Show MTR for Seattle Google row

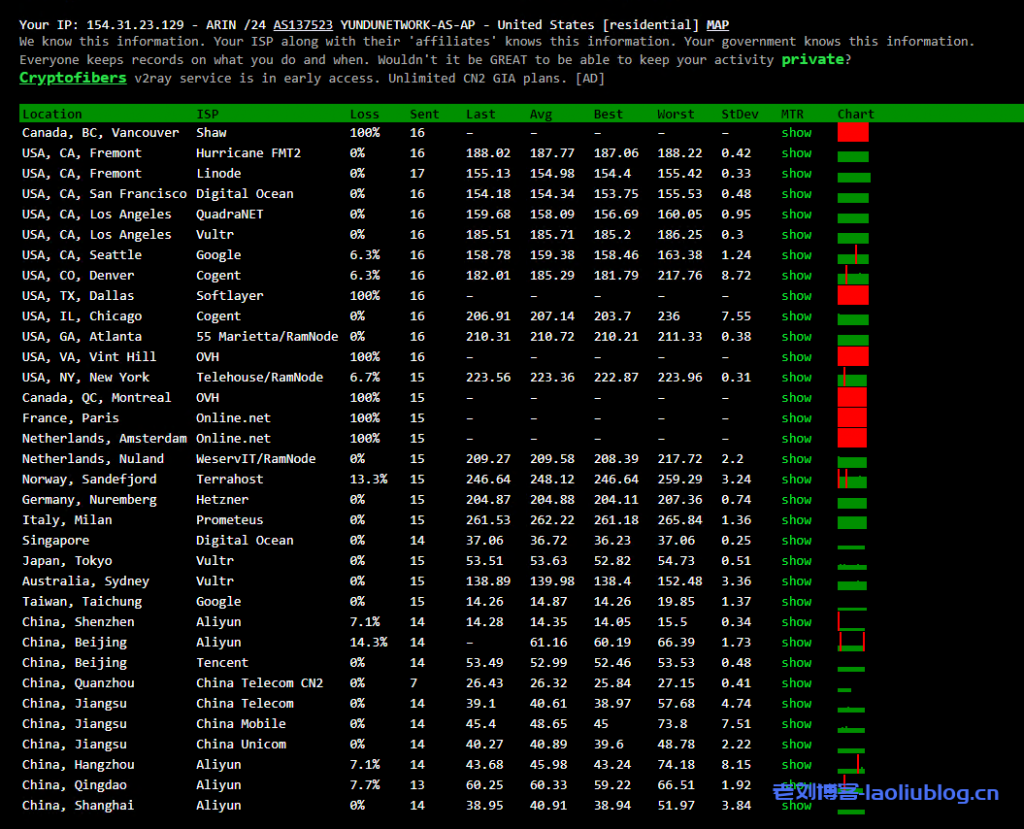[796, 255]
